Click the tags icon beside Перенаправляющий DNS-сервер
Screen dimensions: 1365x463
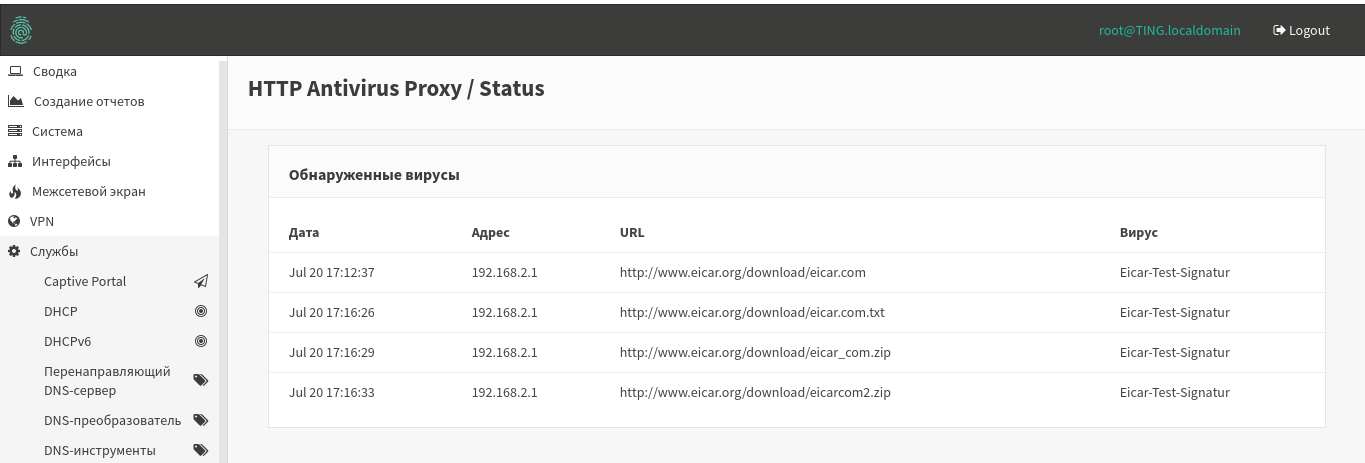point(200,381)
